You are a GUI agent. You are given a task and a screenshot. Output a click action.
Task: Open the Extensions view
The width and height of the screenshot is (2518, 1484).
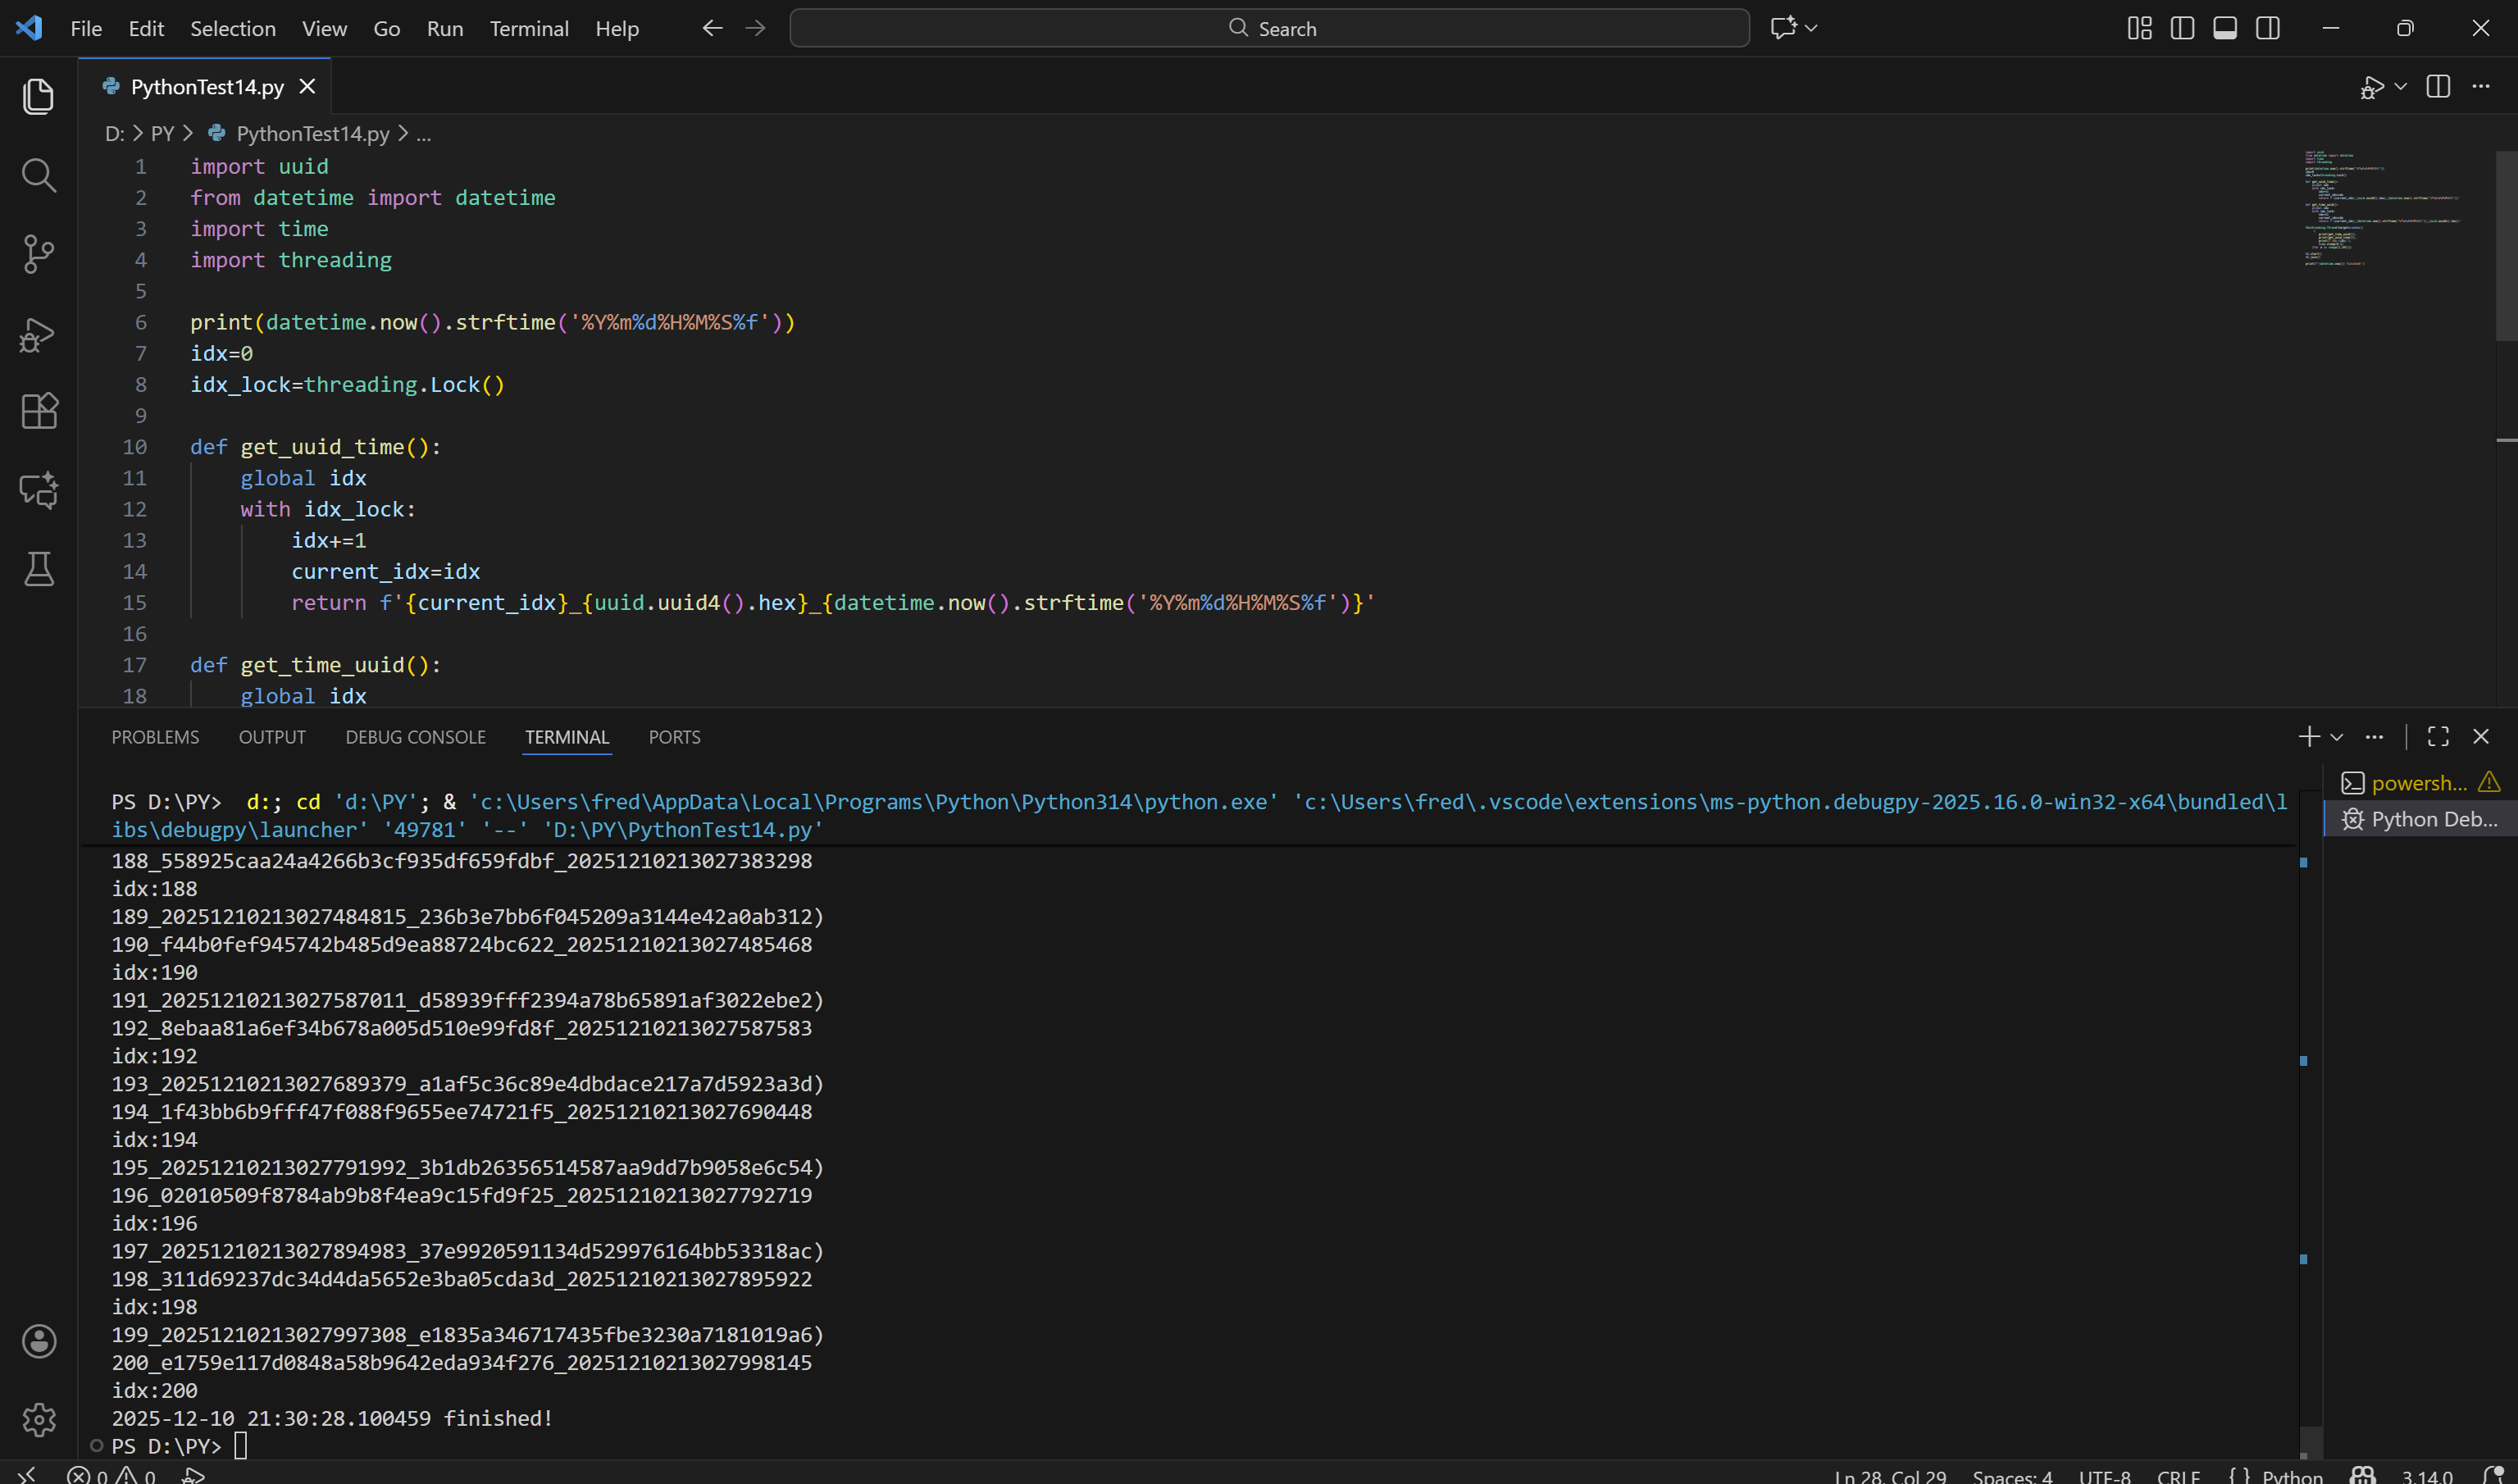(38, 411)
